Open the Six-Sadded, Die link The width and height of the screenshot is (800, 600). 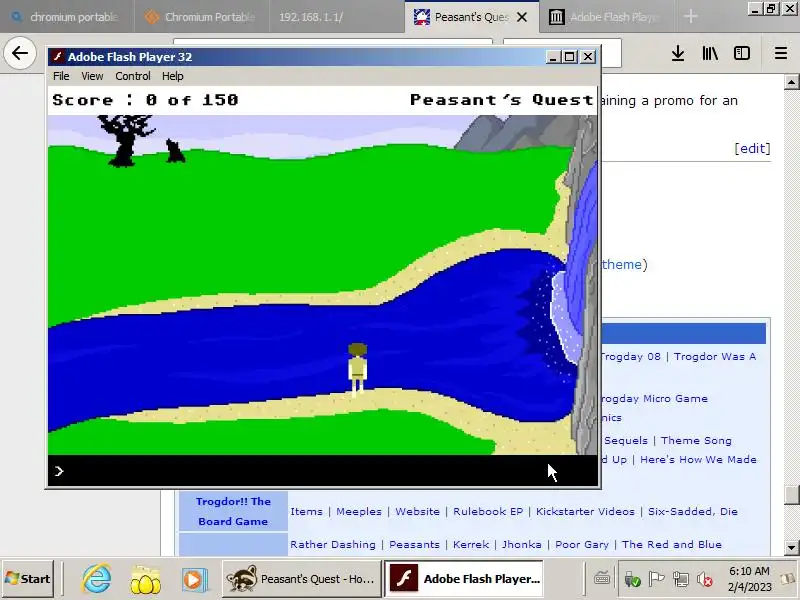click(x=693, y=511)
